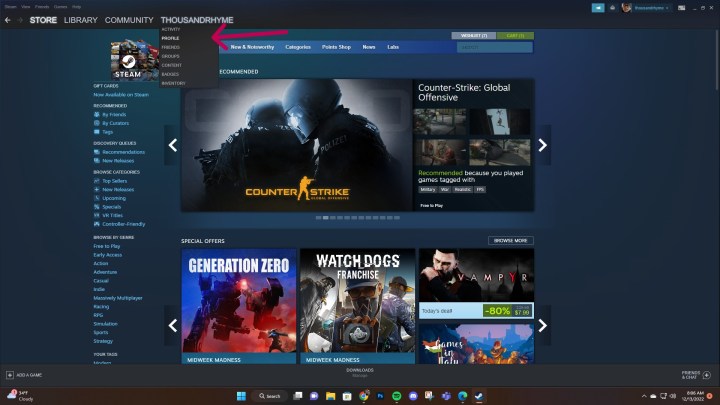
Task: Open the Steam announcements megaphone icon
Action: (598, 8)
